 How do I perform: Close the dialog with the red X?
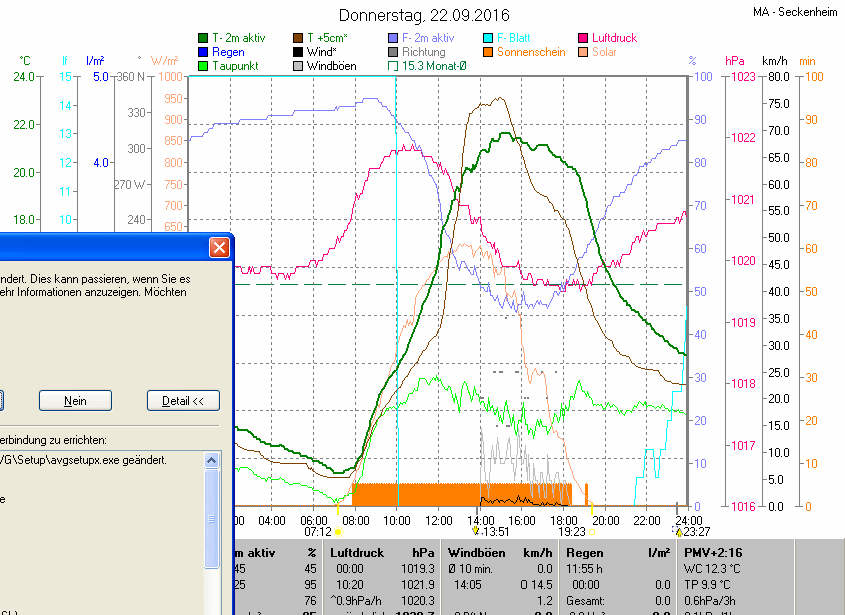[219, 247]
